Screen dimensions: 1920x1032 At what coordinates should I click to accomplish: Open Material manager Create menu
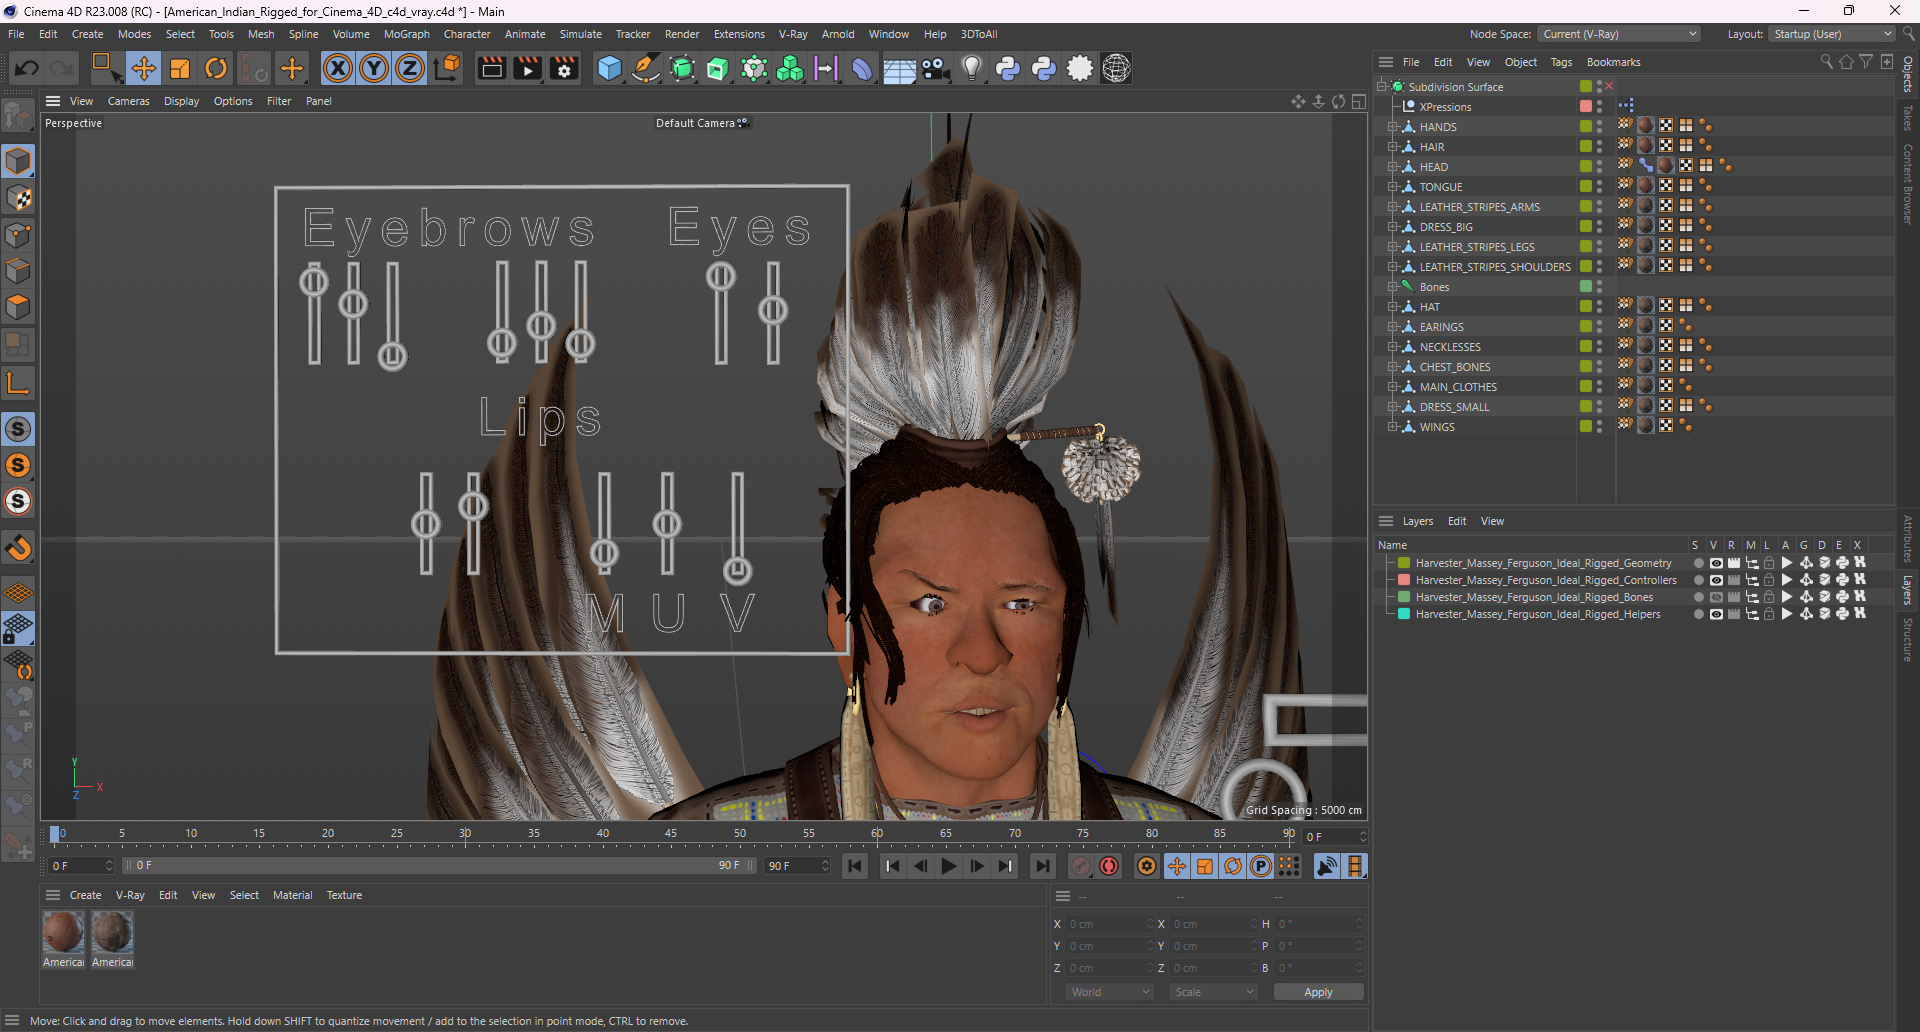(x=85, y=895)
